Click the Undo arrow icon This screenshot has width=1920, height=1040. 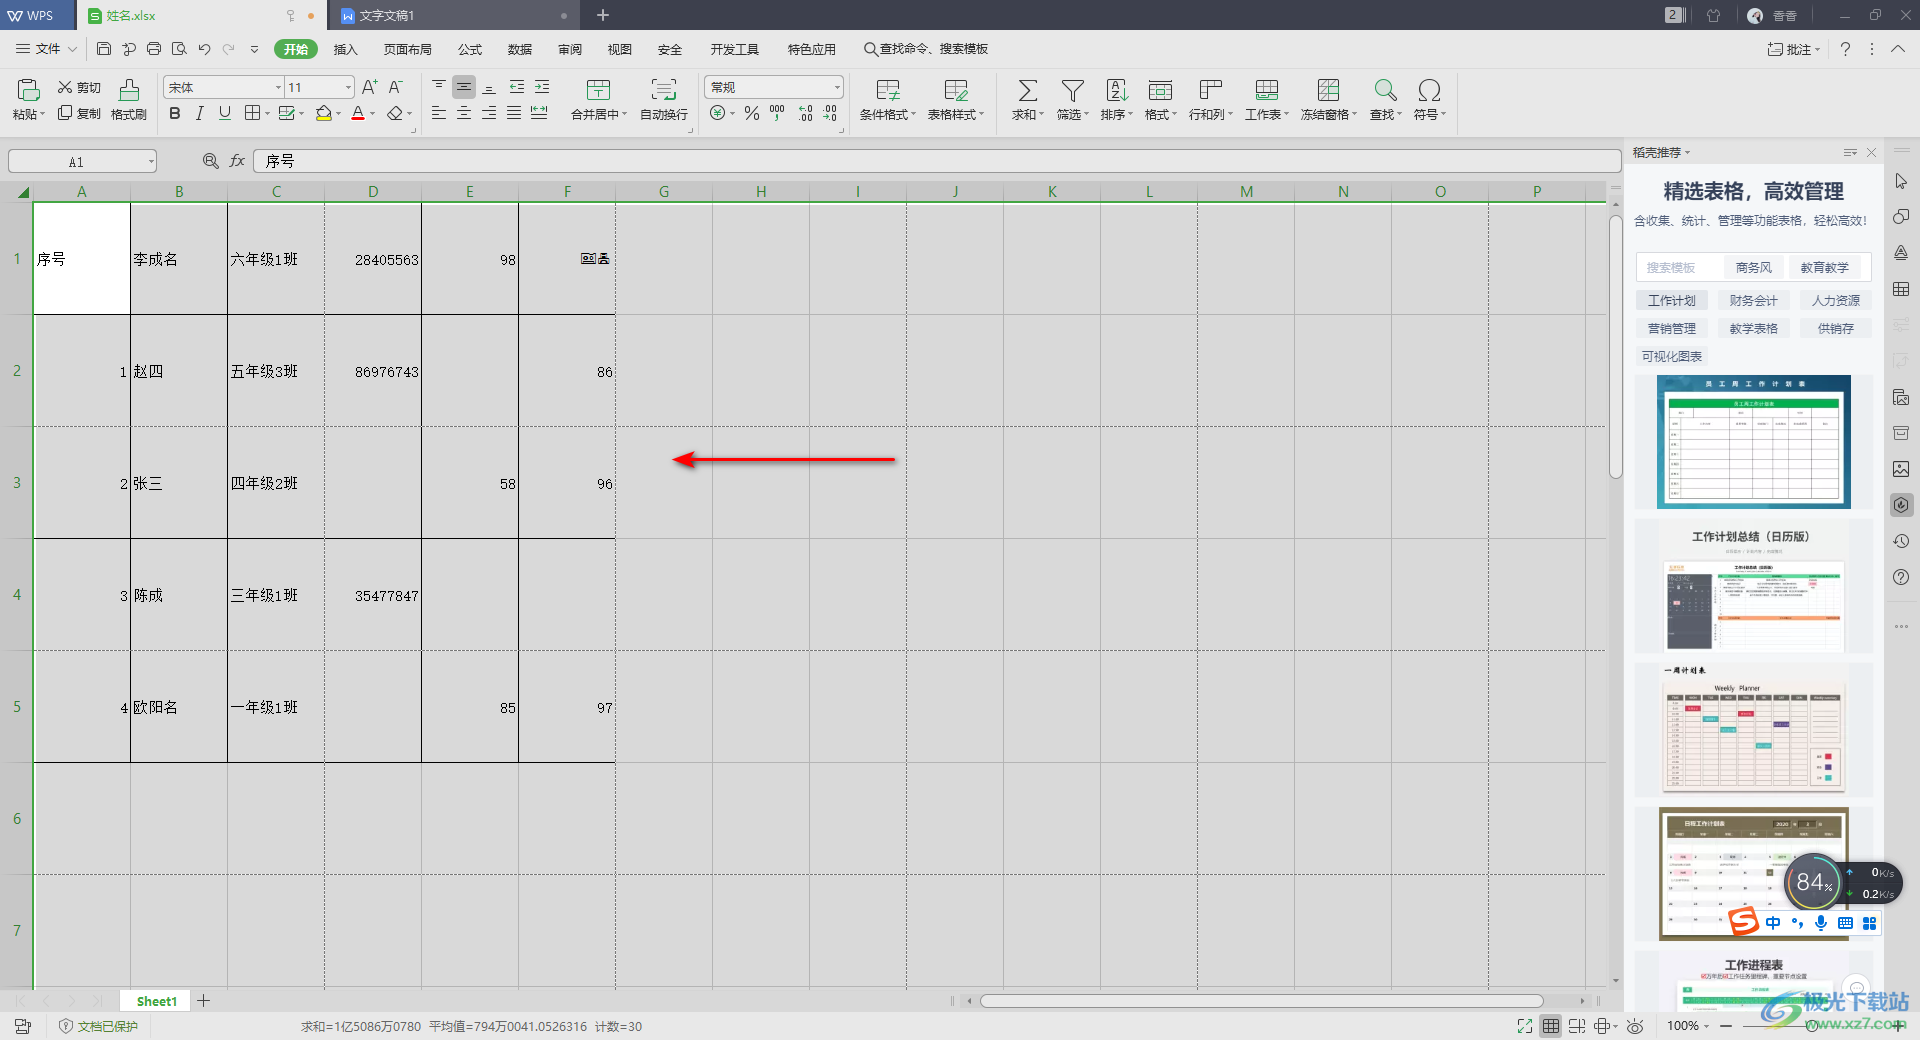click(x=204, y=49)
